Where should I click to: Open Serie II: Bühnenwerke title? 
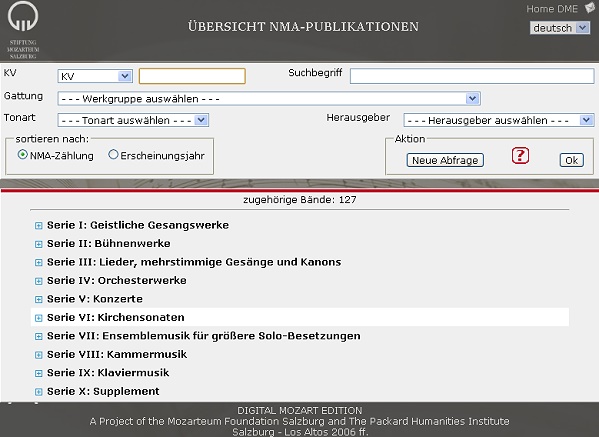(x=109, y=243)
